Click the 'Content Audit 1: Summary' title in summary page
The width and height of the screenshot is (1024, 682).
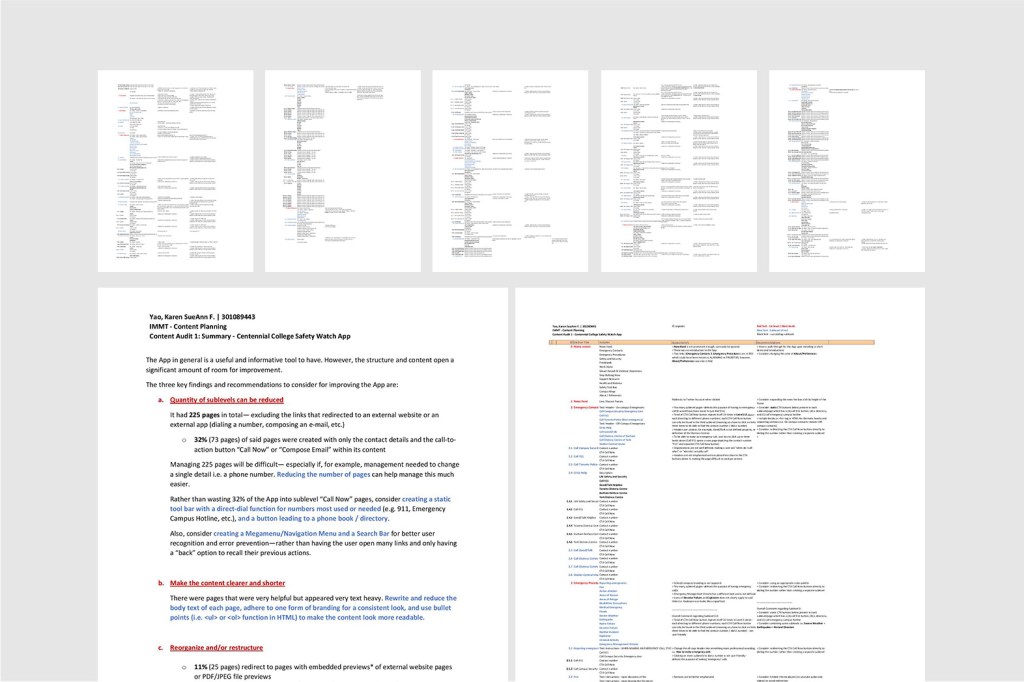264,335
